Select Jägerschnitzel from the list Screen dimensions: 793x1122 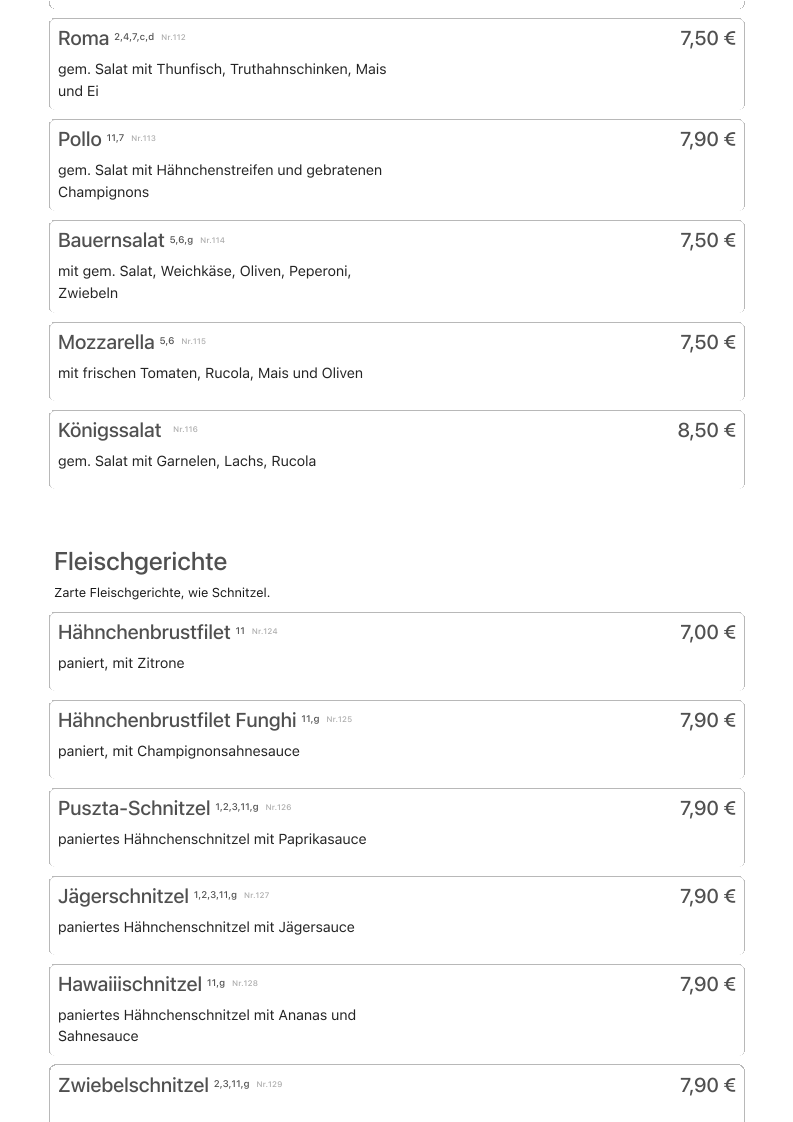[x=123, y=897]
